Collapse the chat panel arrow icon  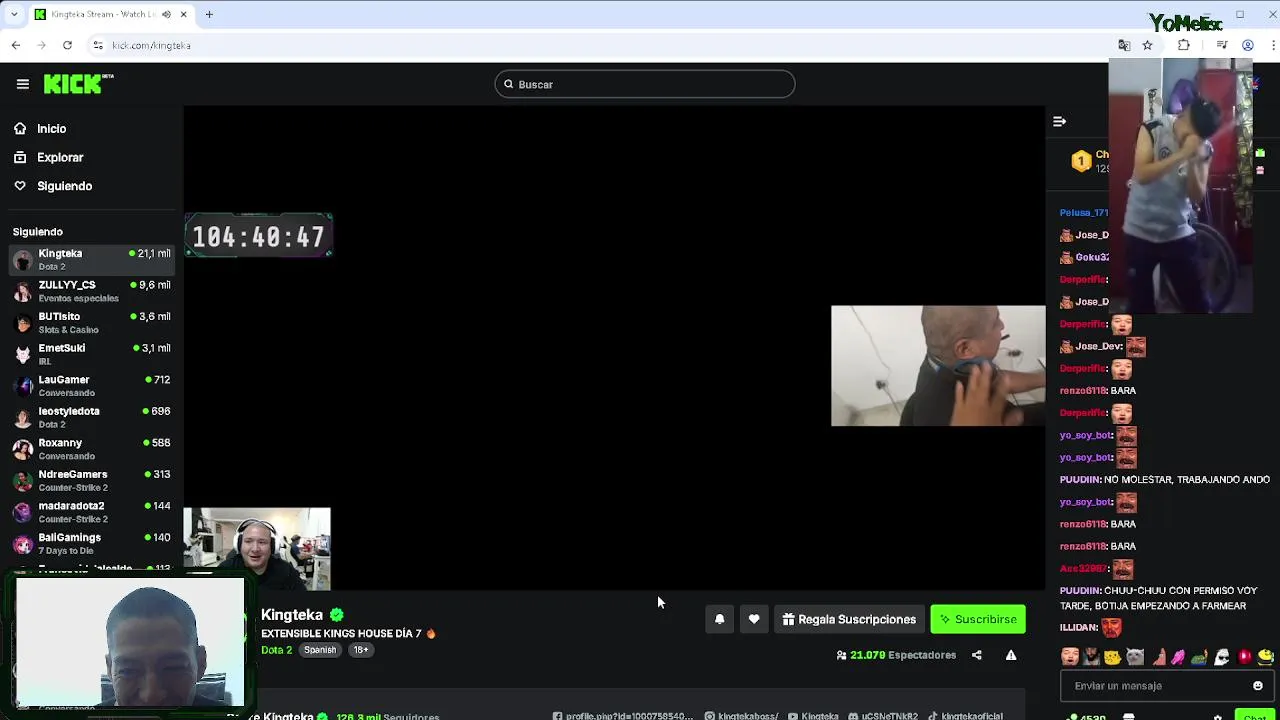[1059, 121]
